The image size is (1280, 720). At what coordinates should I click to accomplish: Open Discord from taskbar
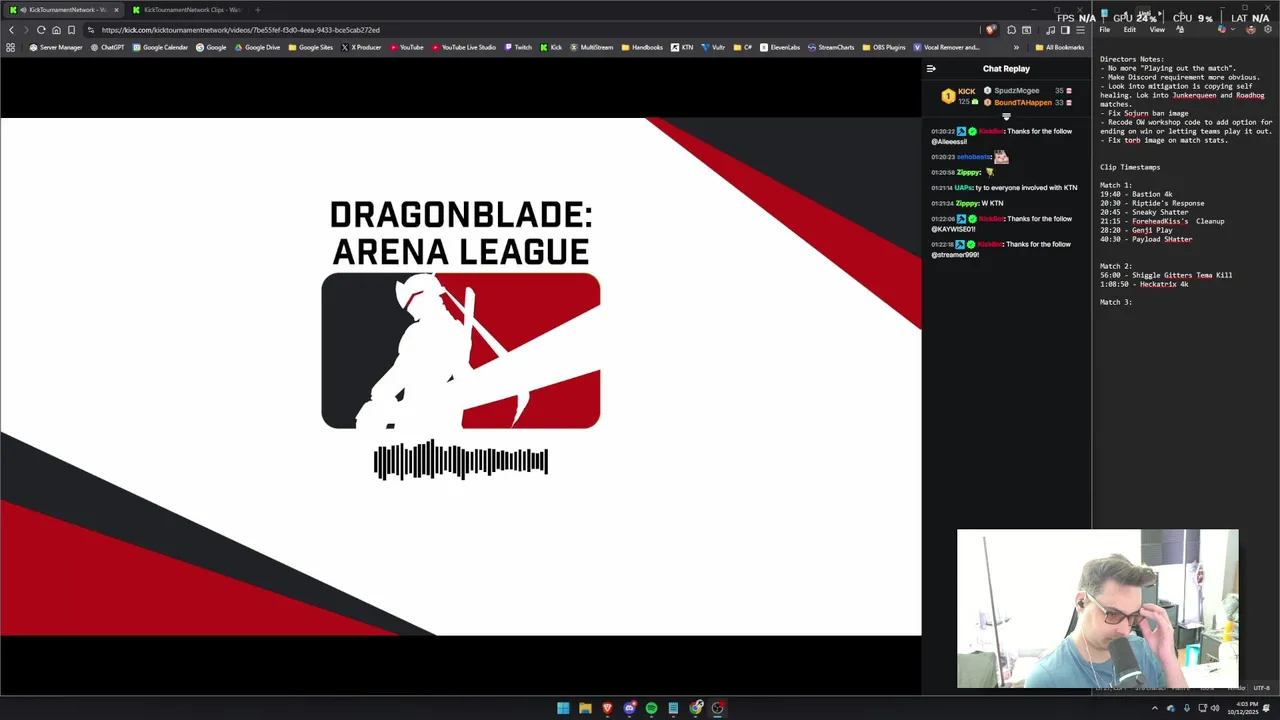629,708
